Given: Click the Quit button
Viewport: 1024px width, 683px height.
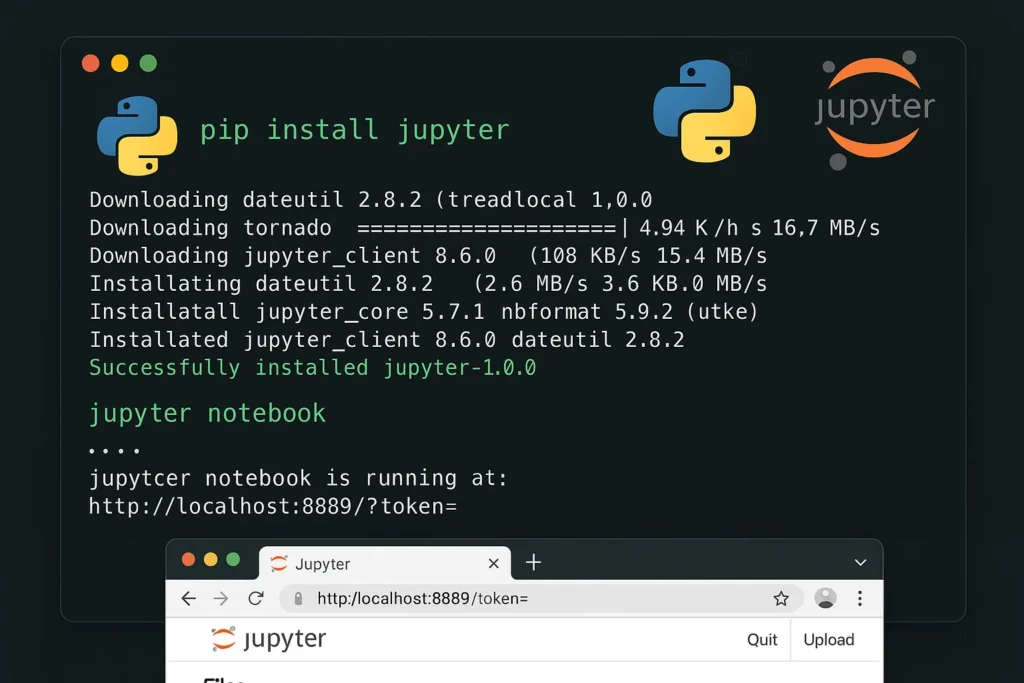Looking at the screenshot, I should [762, 639].
